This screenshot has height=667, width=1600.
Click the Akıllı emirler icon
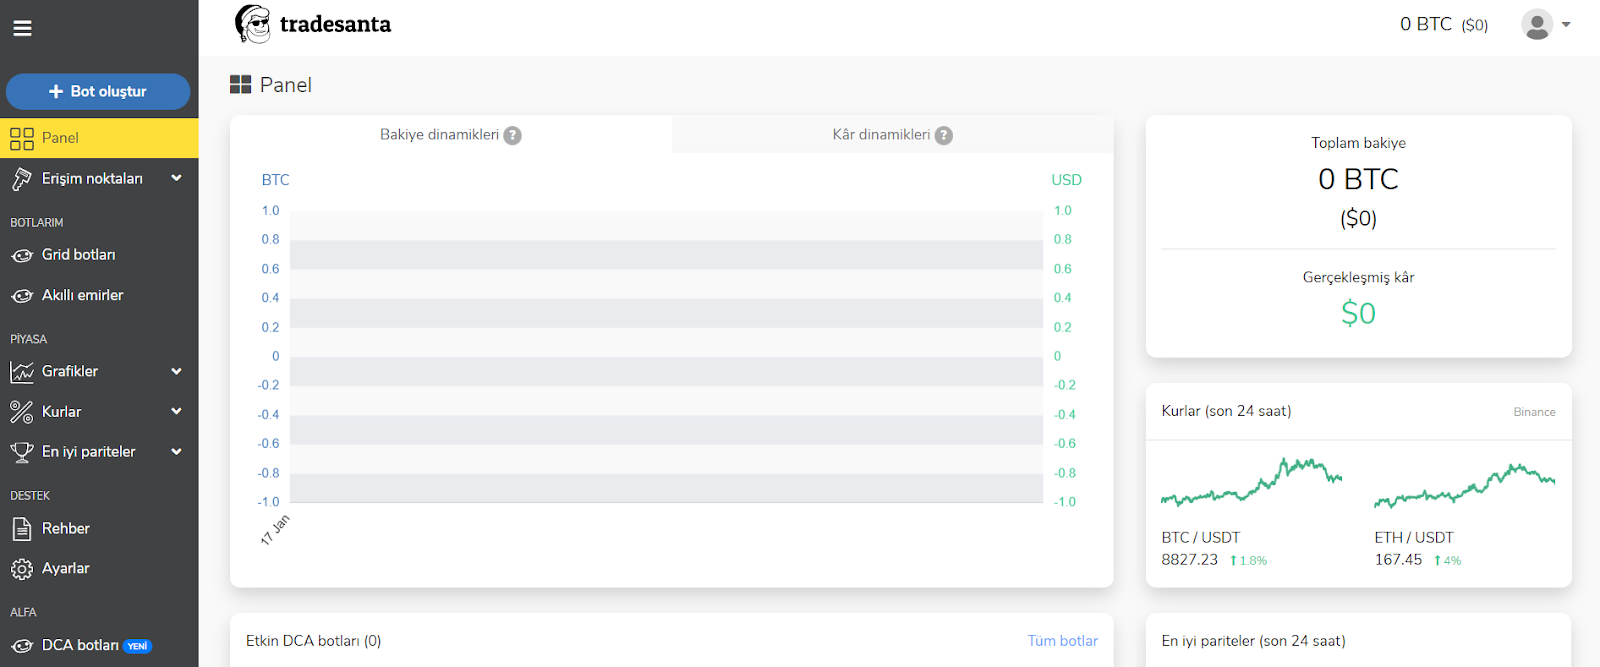22,296
